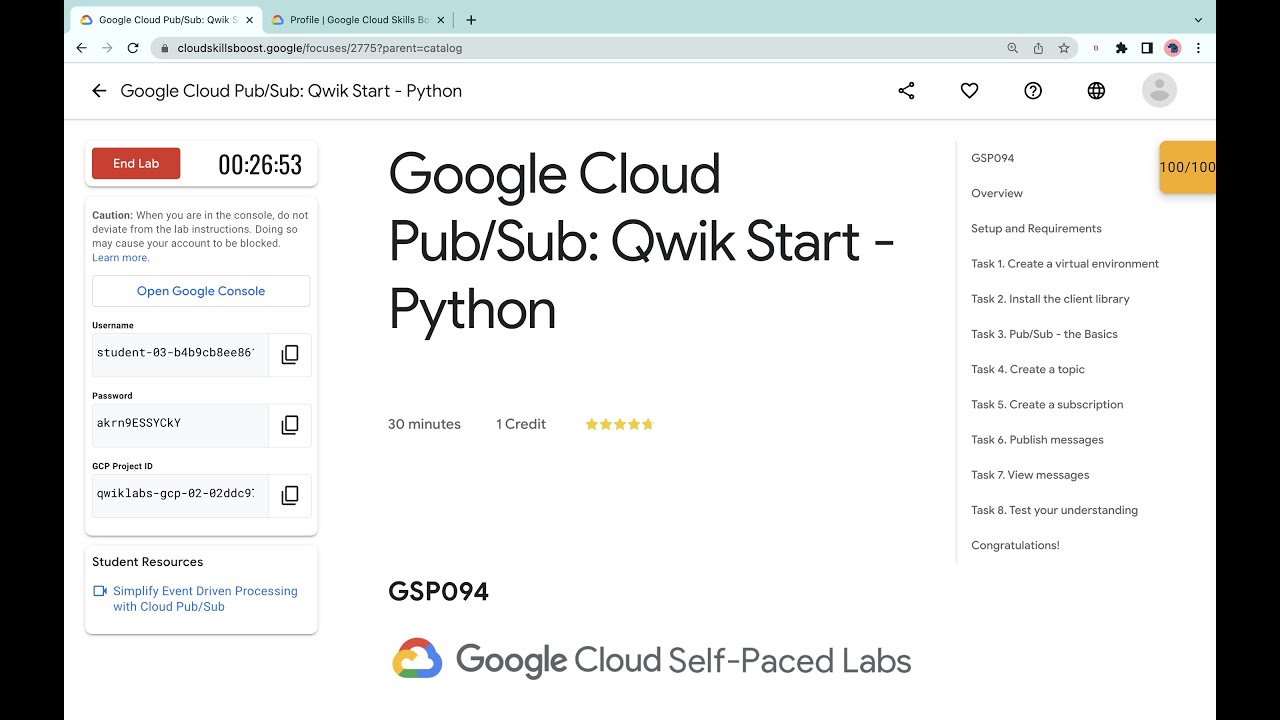Copy the Username value
The width and height of the screenshot is (1280, 720).
pos(290,355)
